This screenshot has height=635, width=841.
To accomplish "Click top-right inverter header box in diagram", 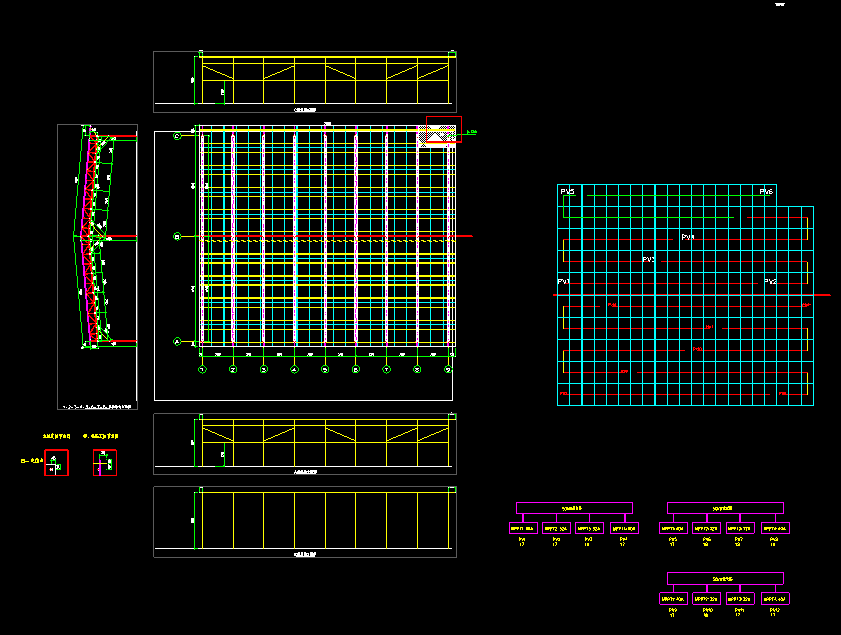I will (x=725, y=508).
